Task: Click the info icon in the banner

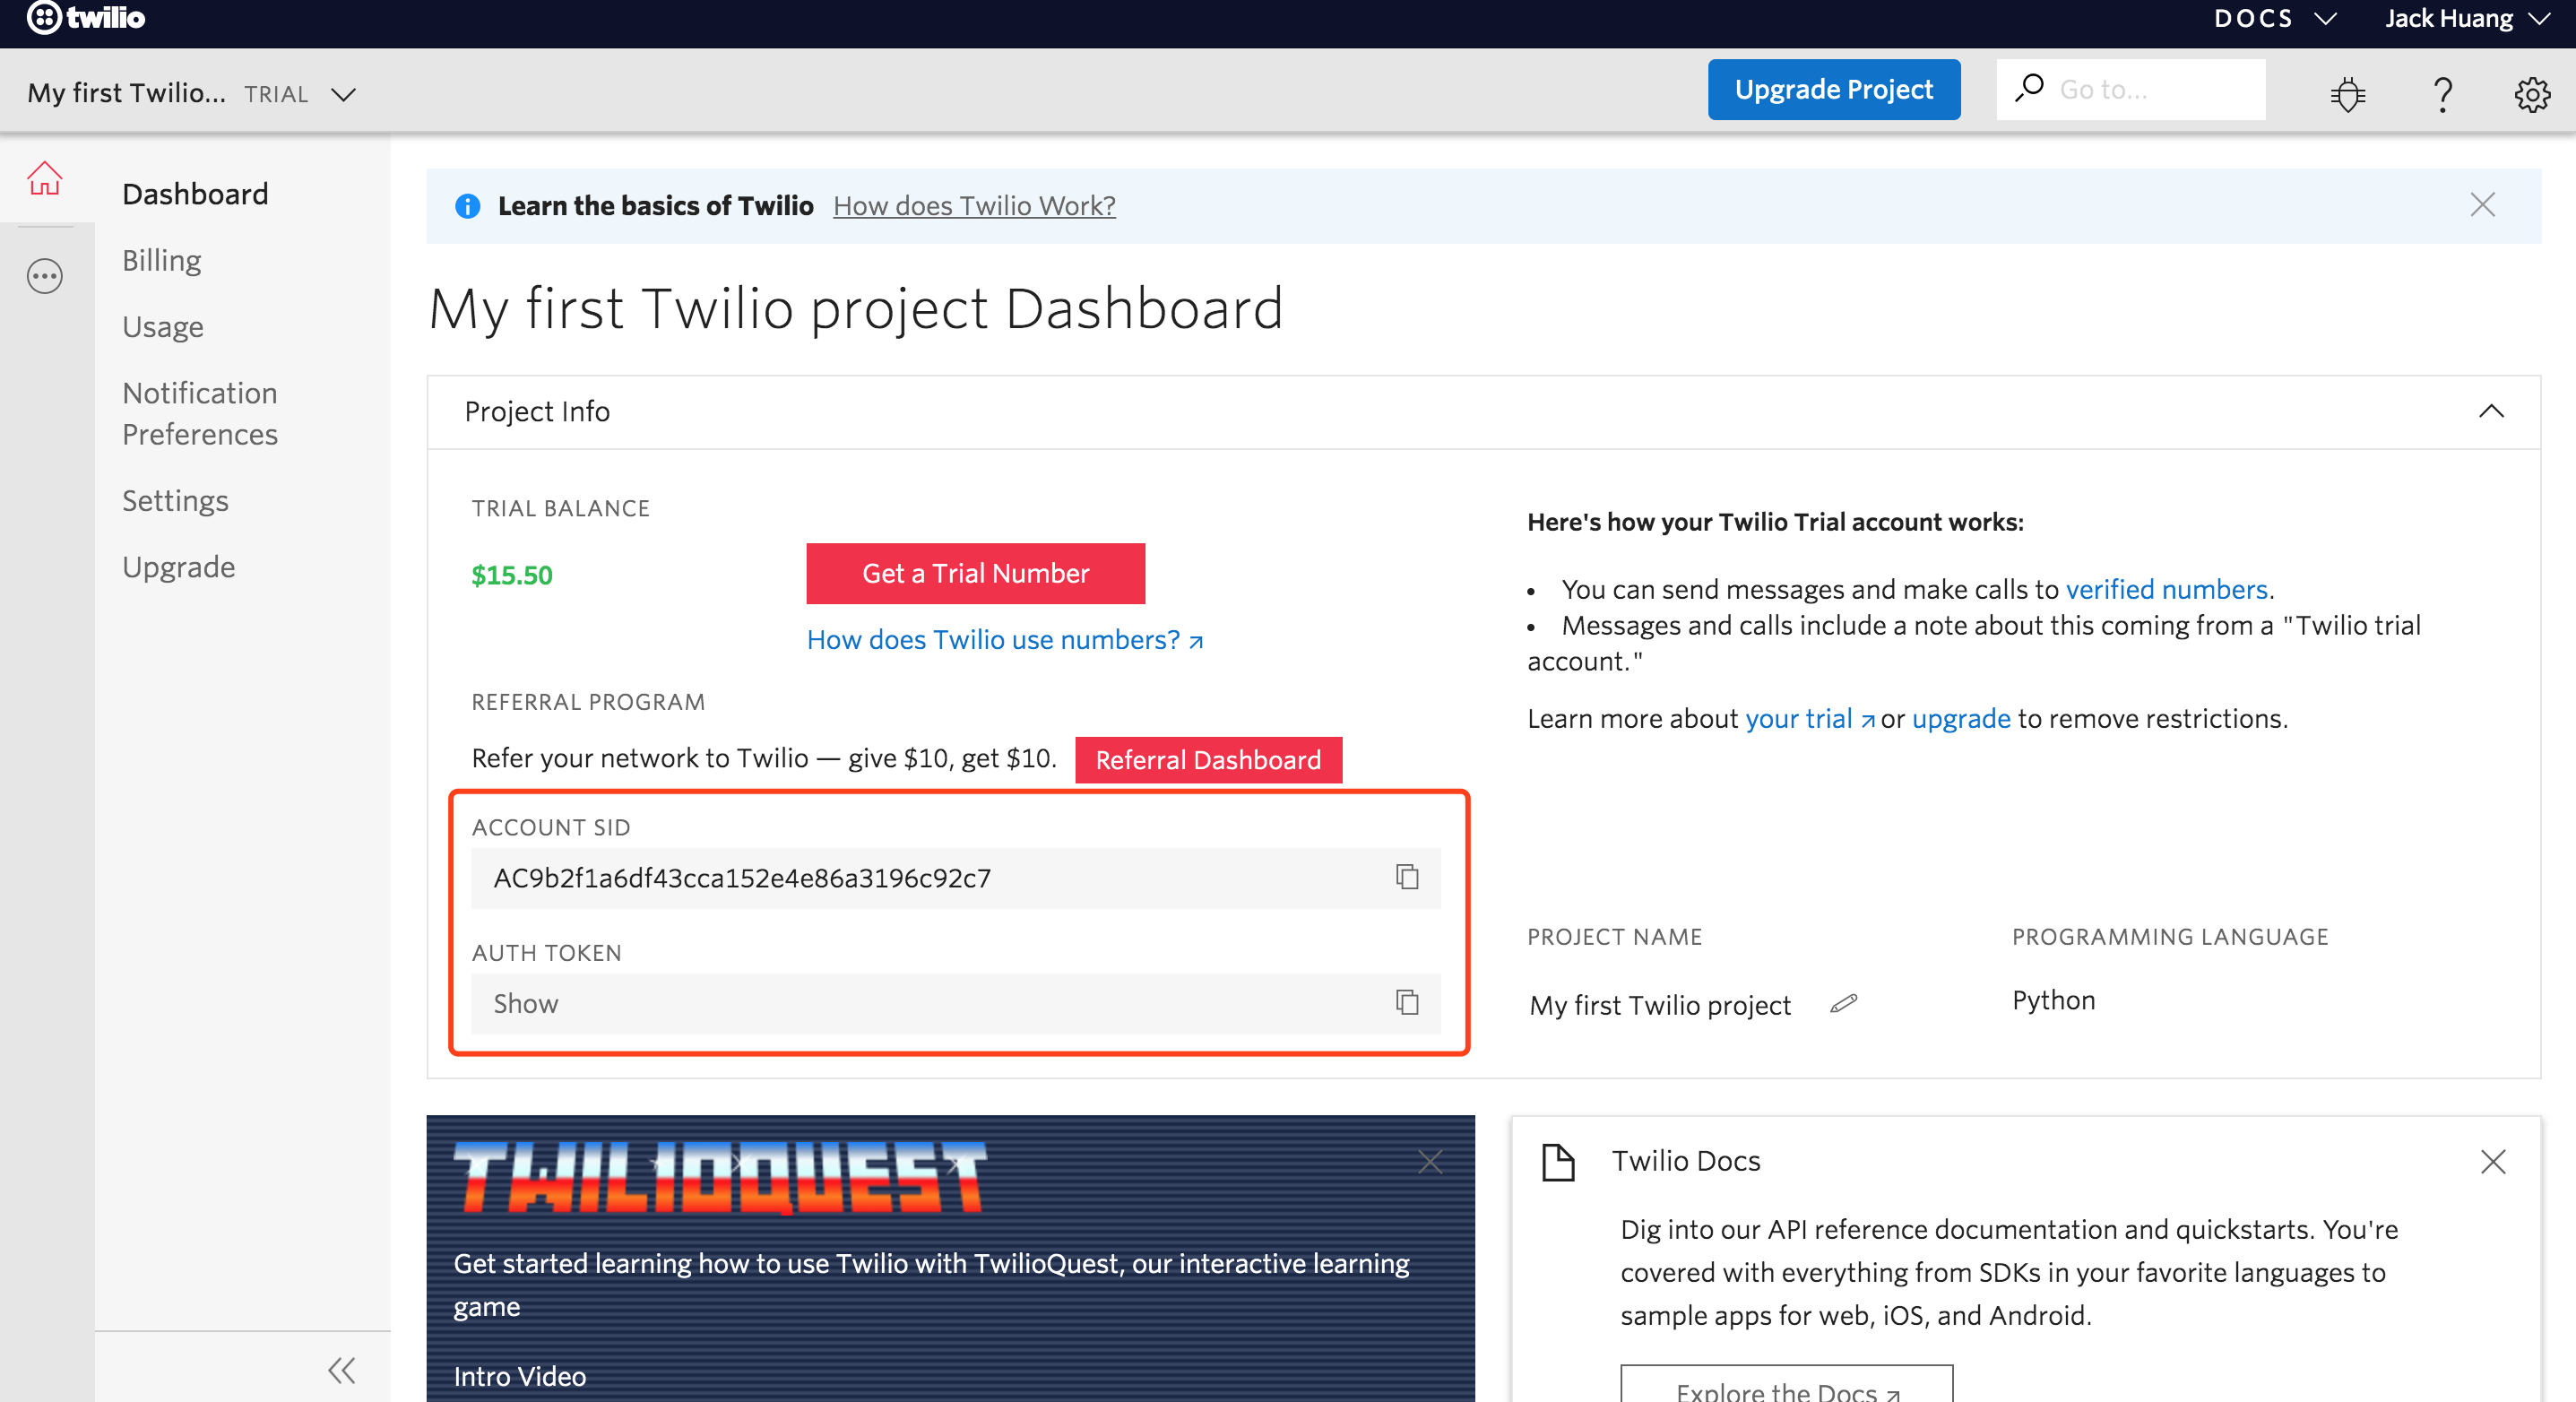Action: (467, 206)
